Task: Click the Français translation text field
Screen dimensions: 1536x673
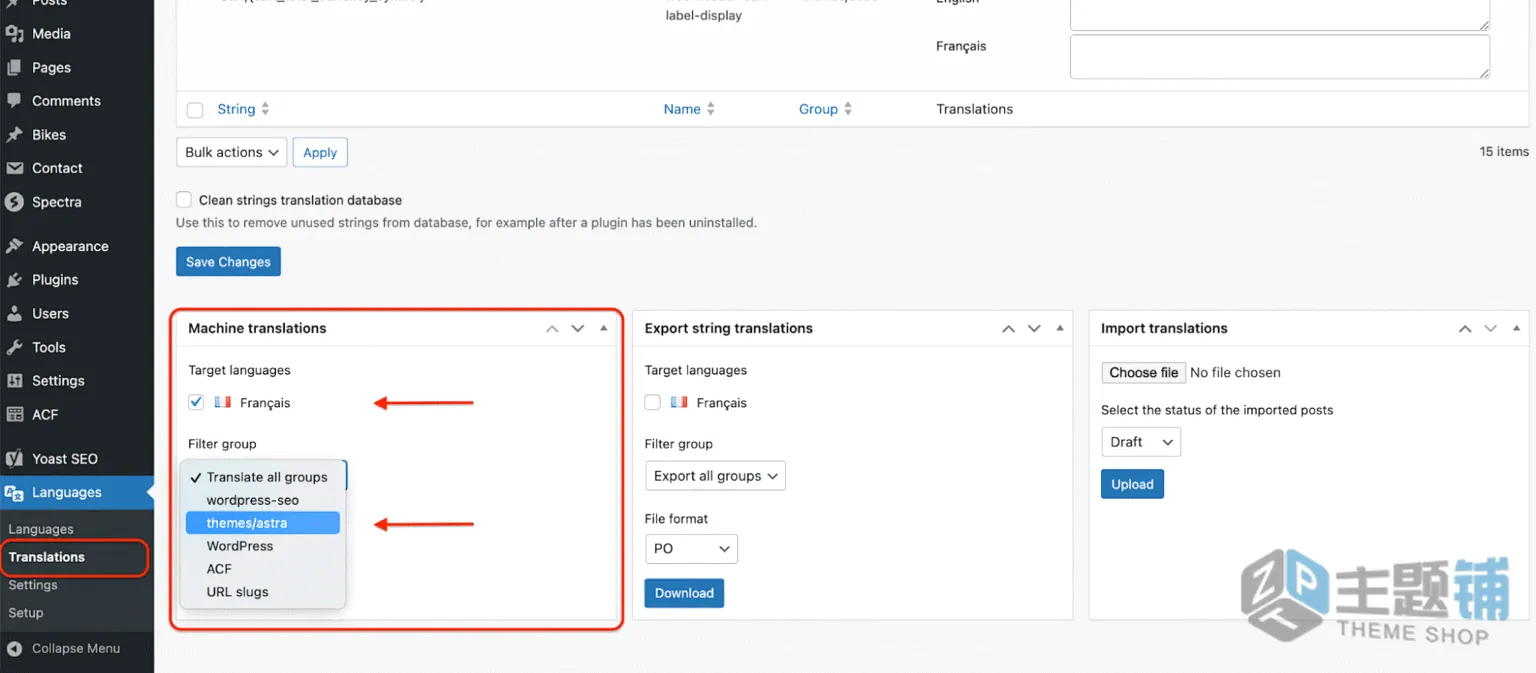Action: [x=1280, y=57]
